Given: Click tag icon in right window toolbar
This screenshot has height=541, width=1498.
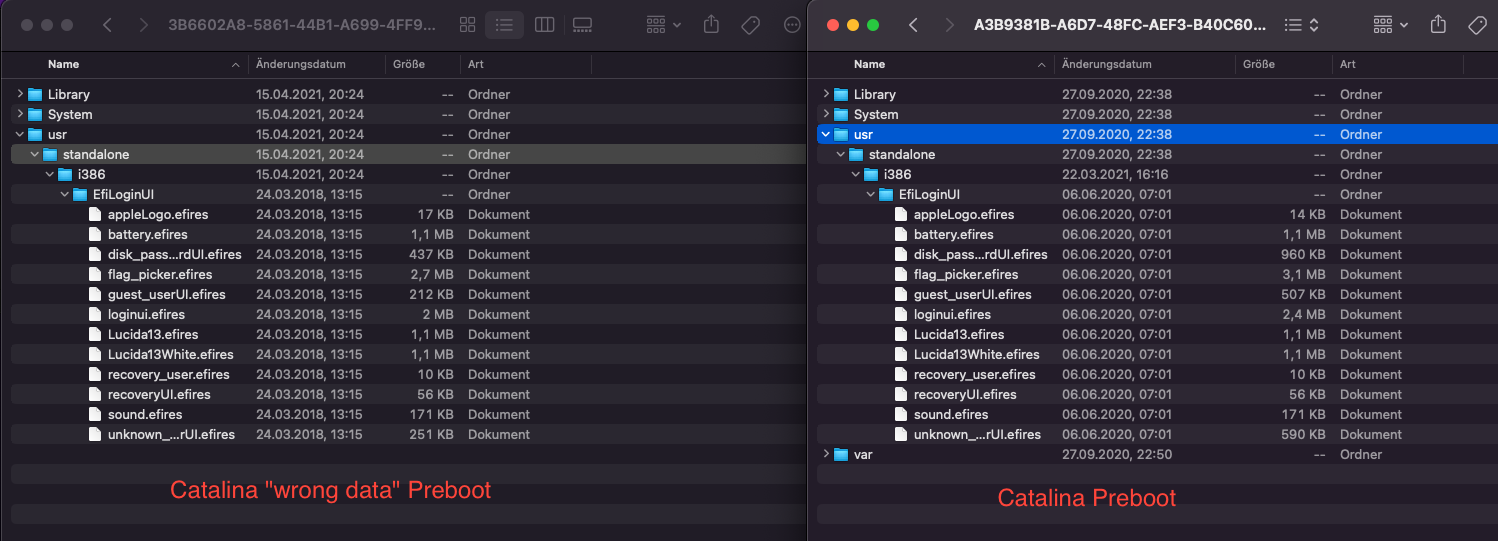Looking at the screenshot, I should point(1477,25).
